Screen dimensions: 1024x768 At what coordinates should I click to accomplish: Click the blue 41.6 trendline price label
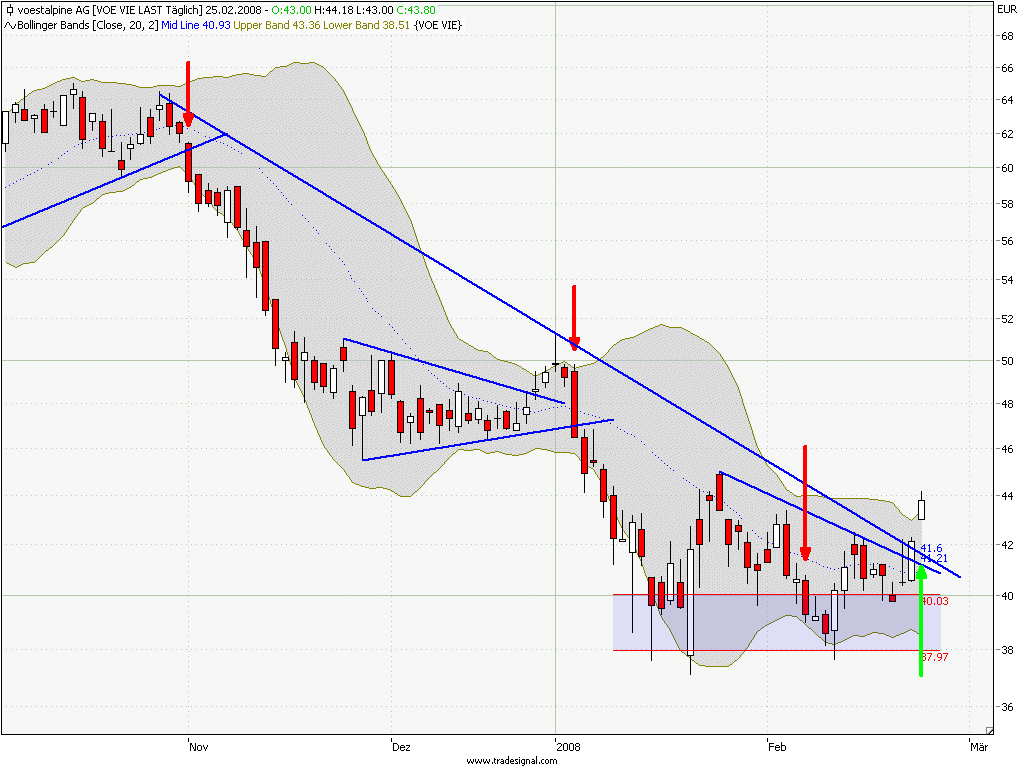(931, 548)
